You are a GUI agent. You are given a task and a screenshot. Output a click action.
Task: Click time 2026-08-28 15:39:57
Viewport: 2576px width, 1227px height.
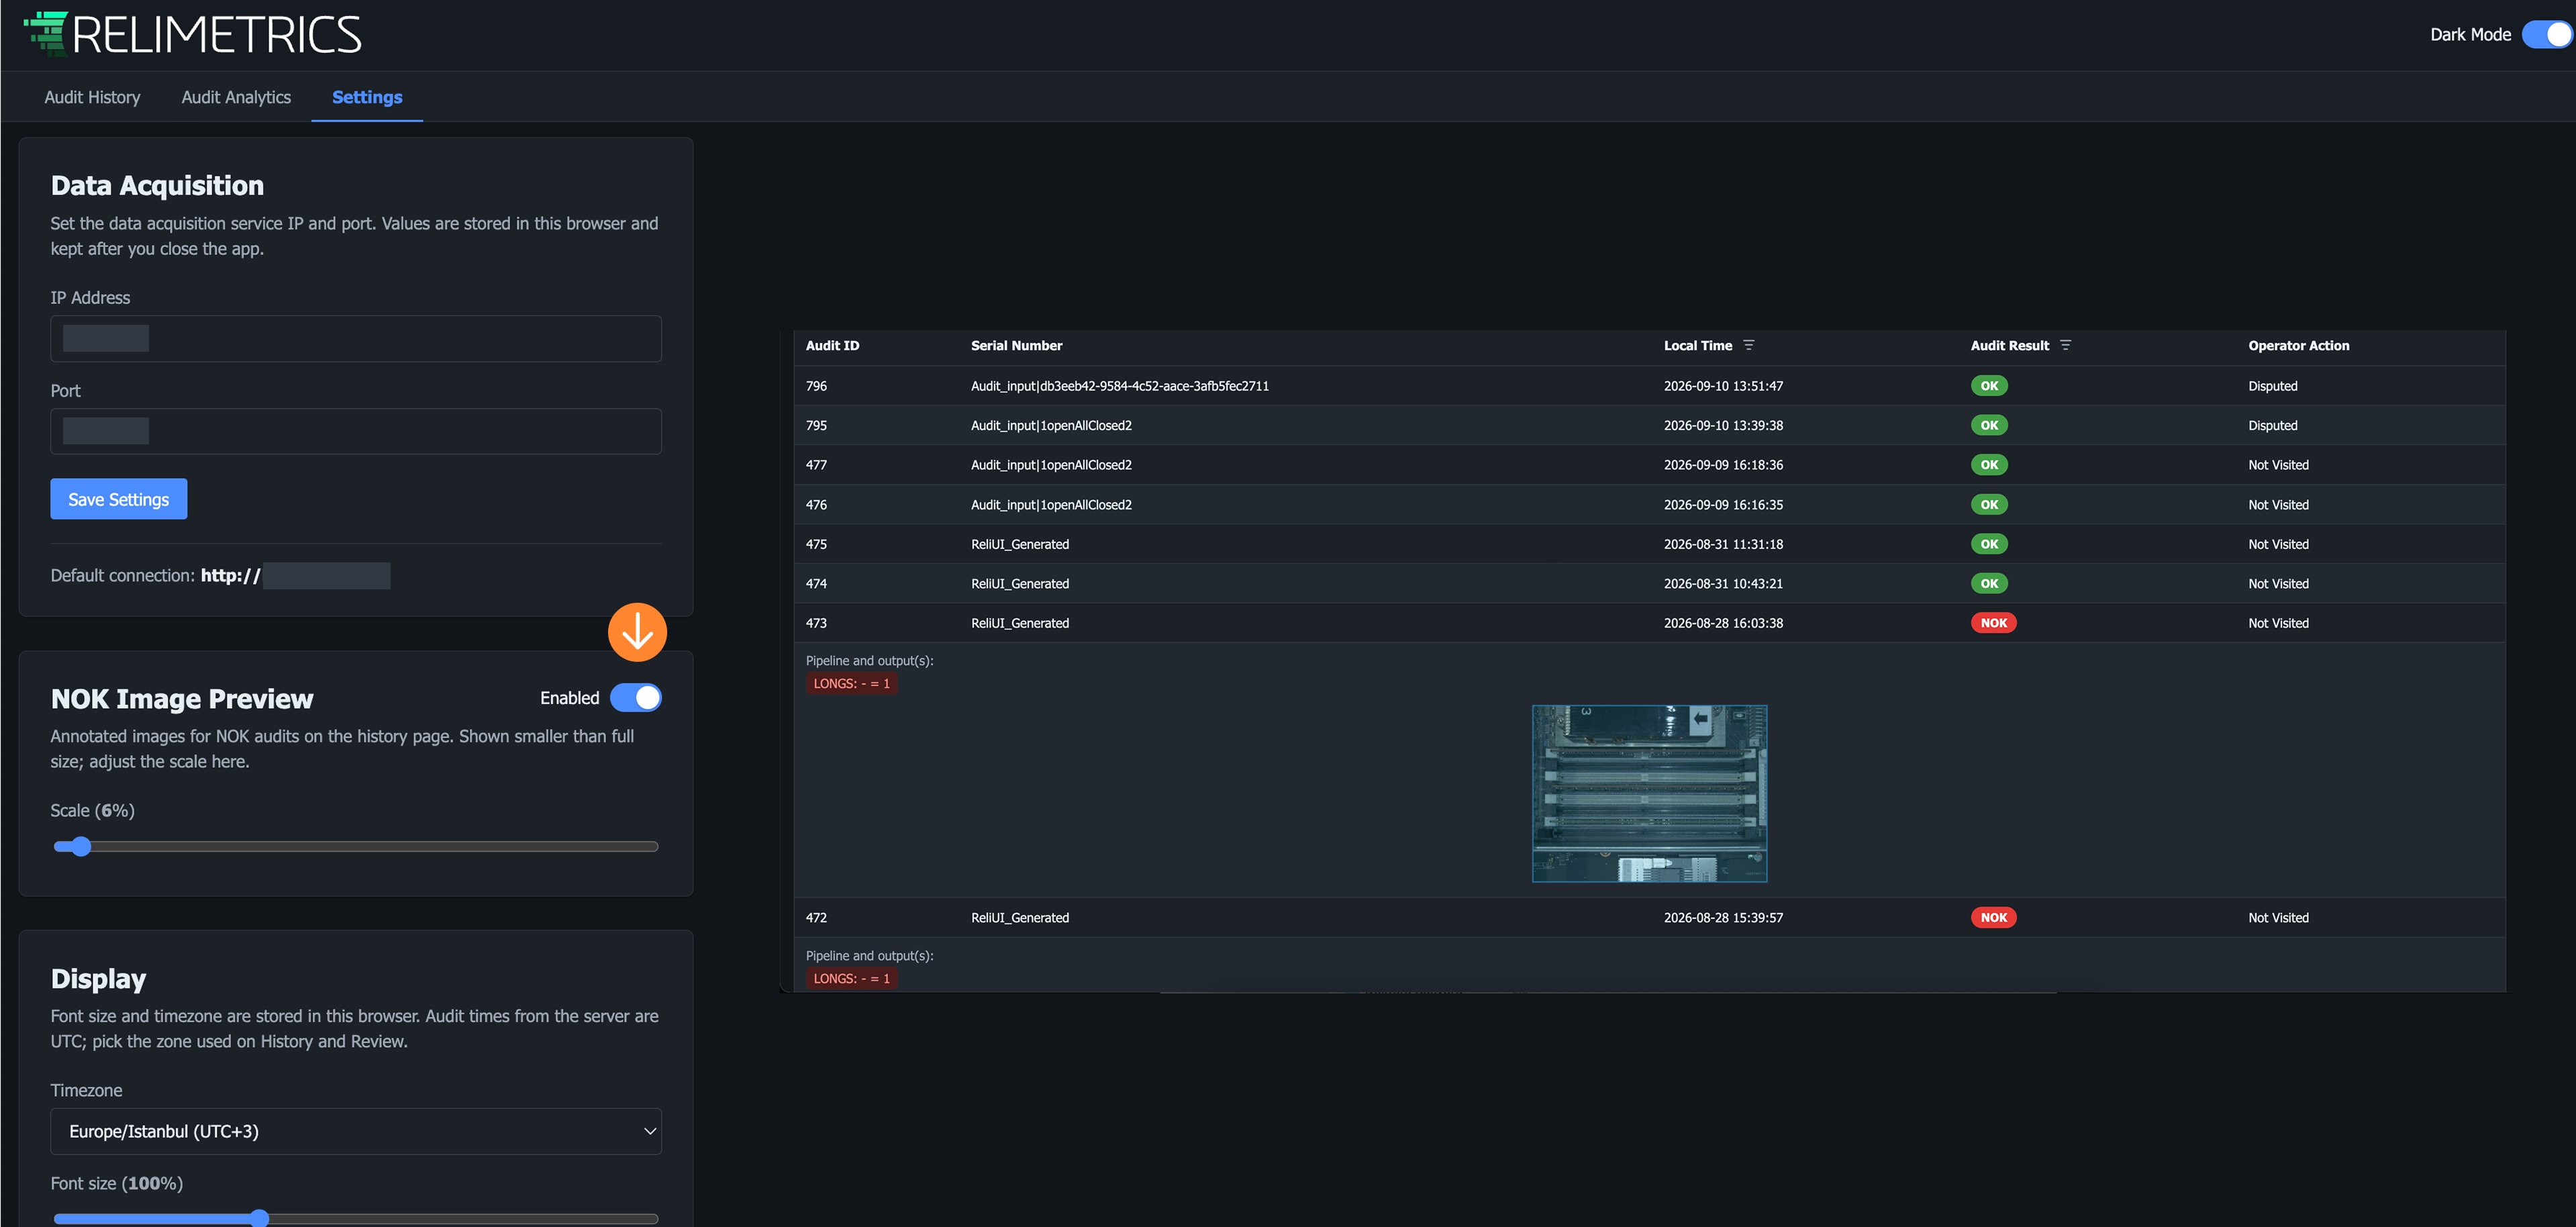1723,918
